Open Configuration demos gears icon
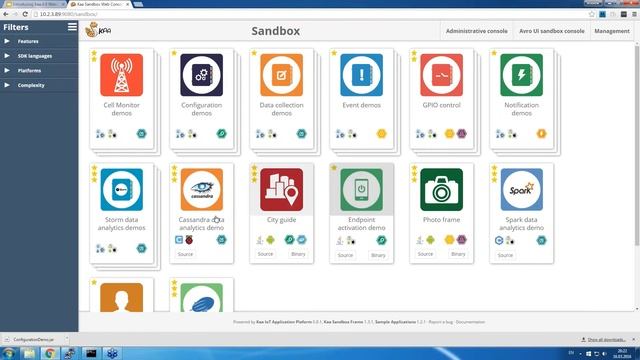The height and width of the screenshot is (360, 640). click(202, 75)
